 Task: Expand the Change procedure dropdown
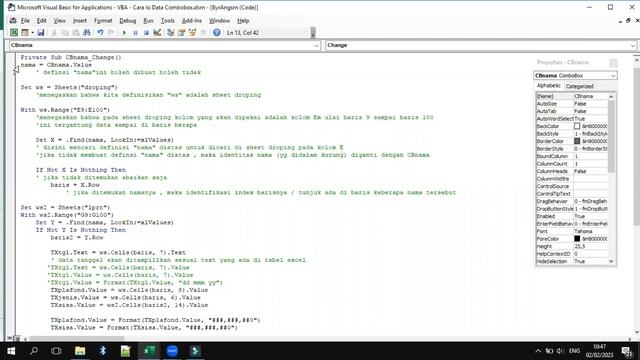632,45
